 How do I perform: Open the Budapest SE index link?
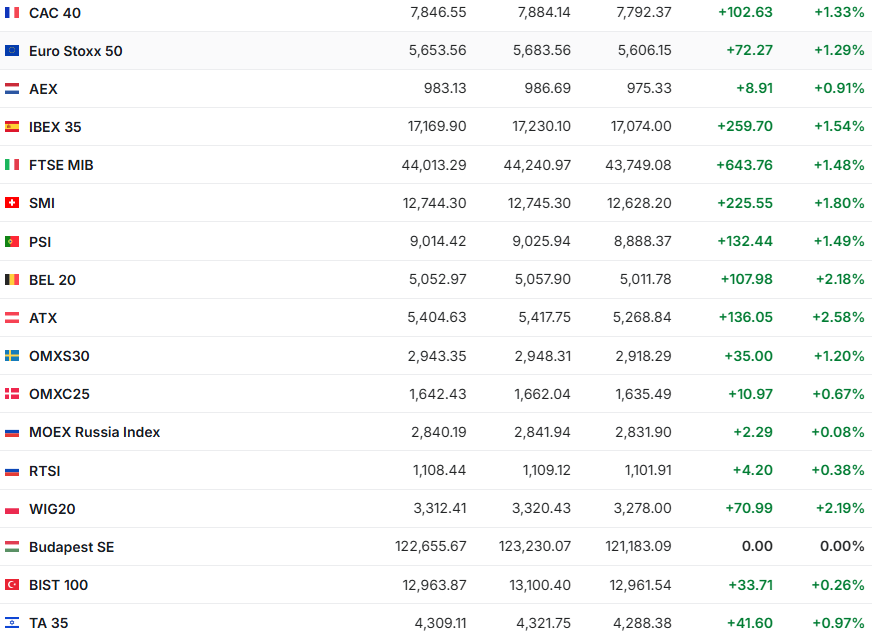(71, 547)
